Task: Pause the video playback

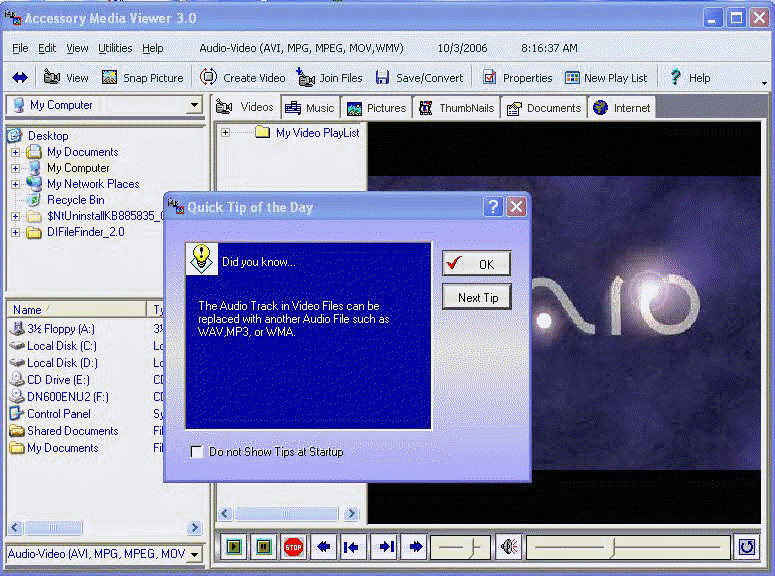Action: [264, 547]
